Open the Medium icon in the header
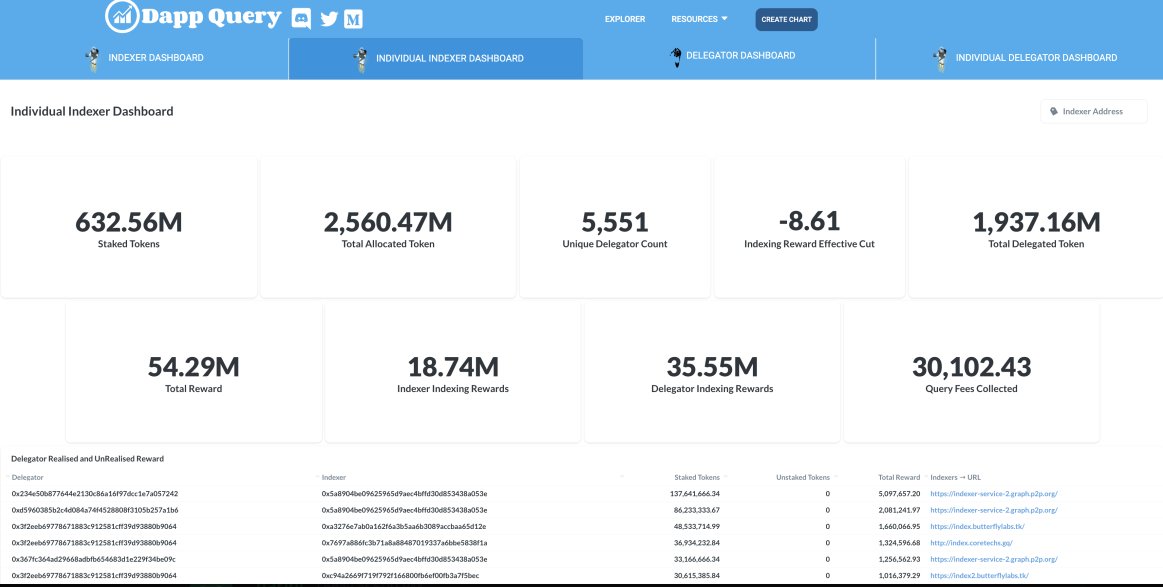Viewport: 1163px width, 587px height. coord(353,18)
